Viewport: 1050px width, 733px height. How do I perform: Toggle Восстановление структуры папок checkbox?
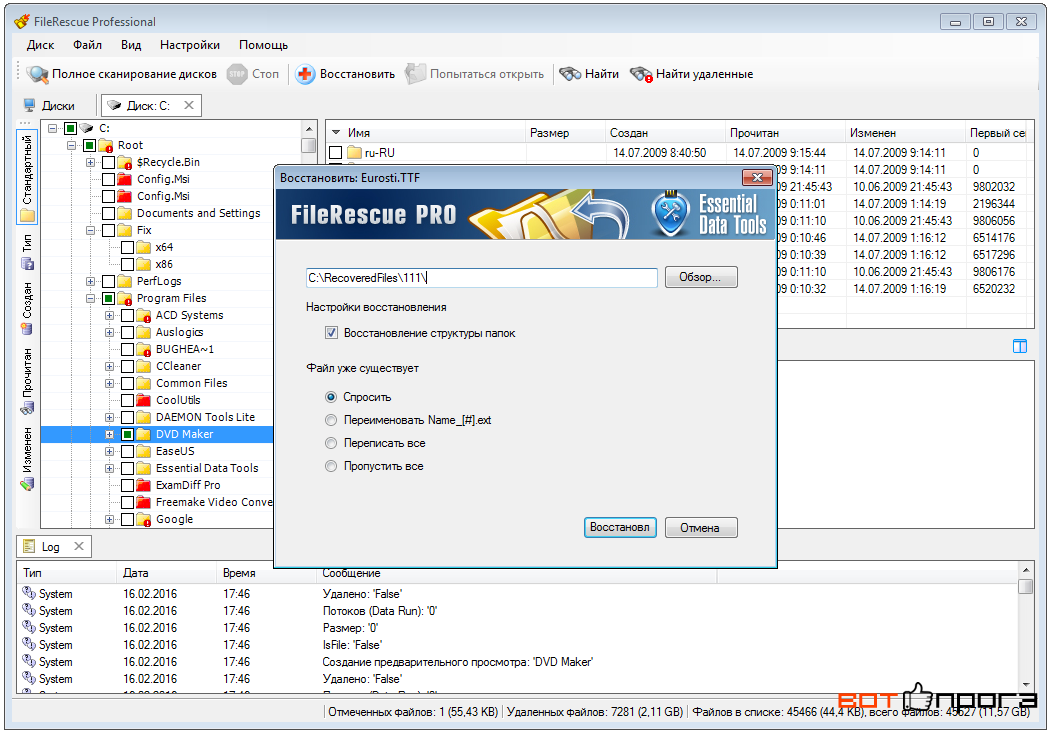[x=331, y=333]
